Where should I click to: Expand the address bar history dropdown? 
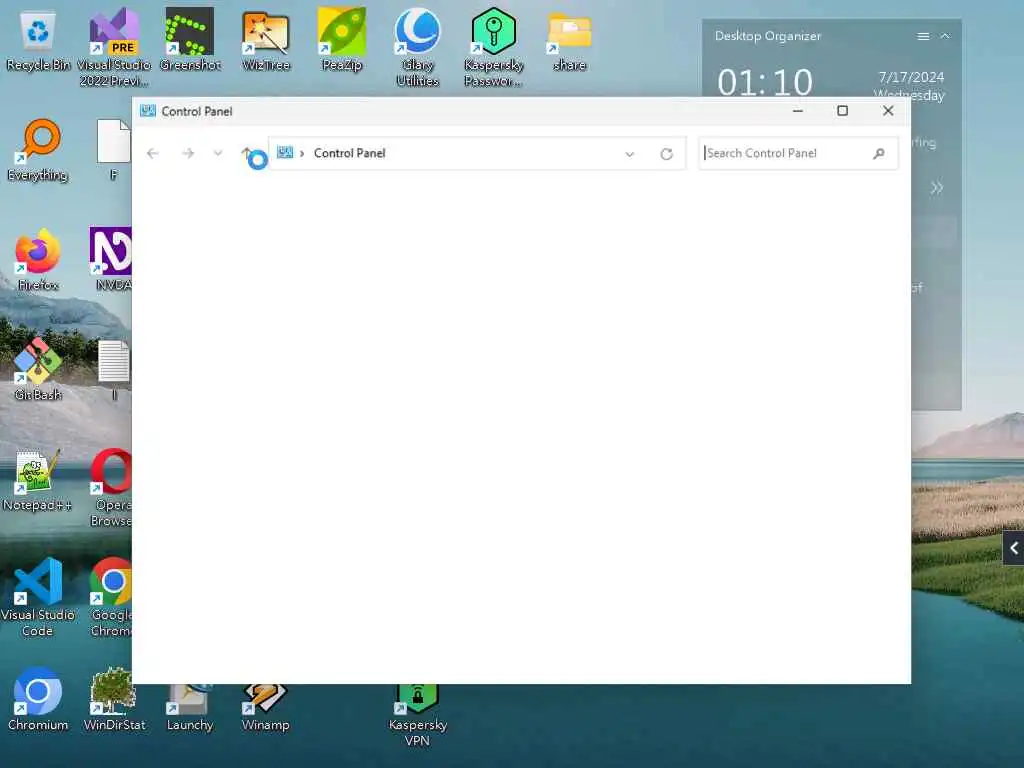[630, 154]
